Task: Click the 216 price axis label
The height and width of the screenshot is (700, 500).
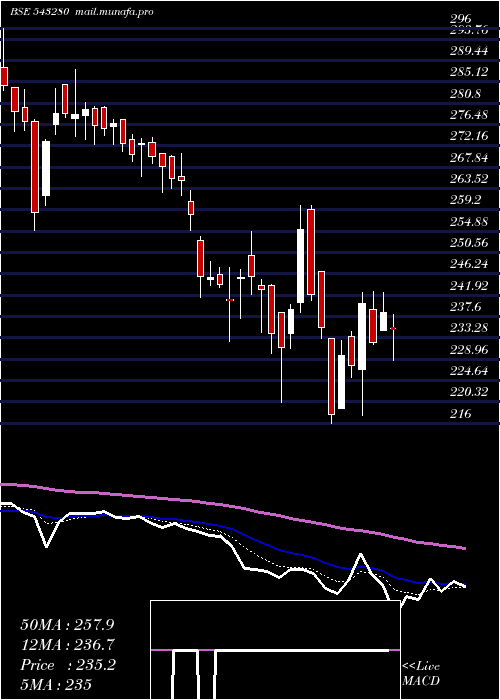Action: pyautogui.click(x=461, y=414)
